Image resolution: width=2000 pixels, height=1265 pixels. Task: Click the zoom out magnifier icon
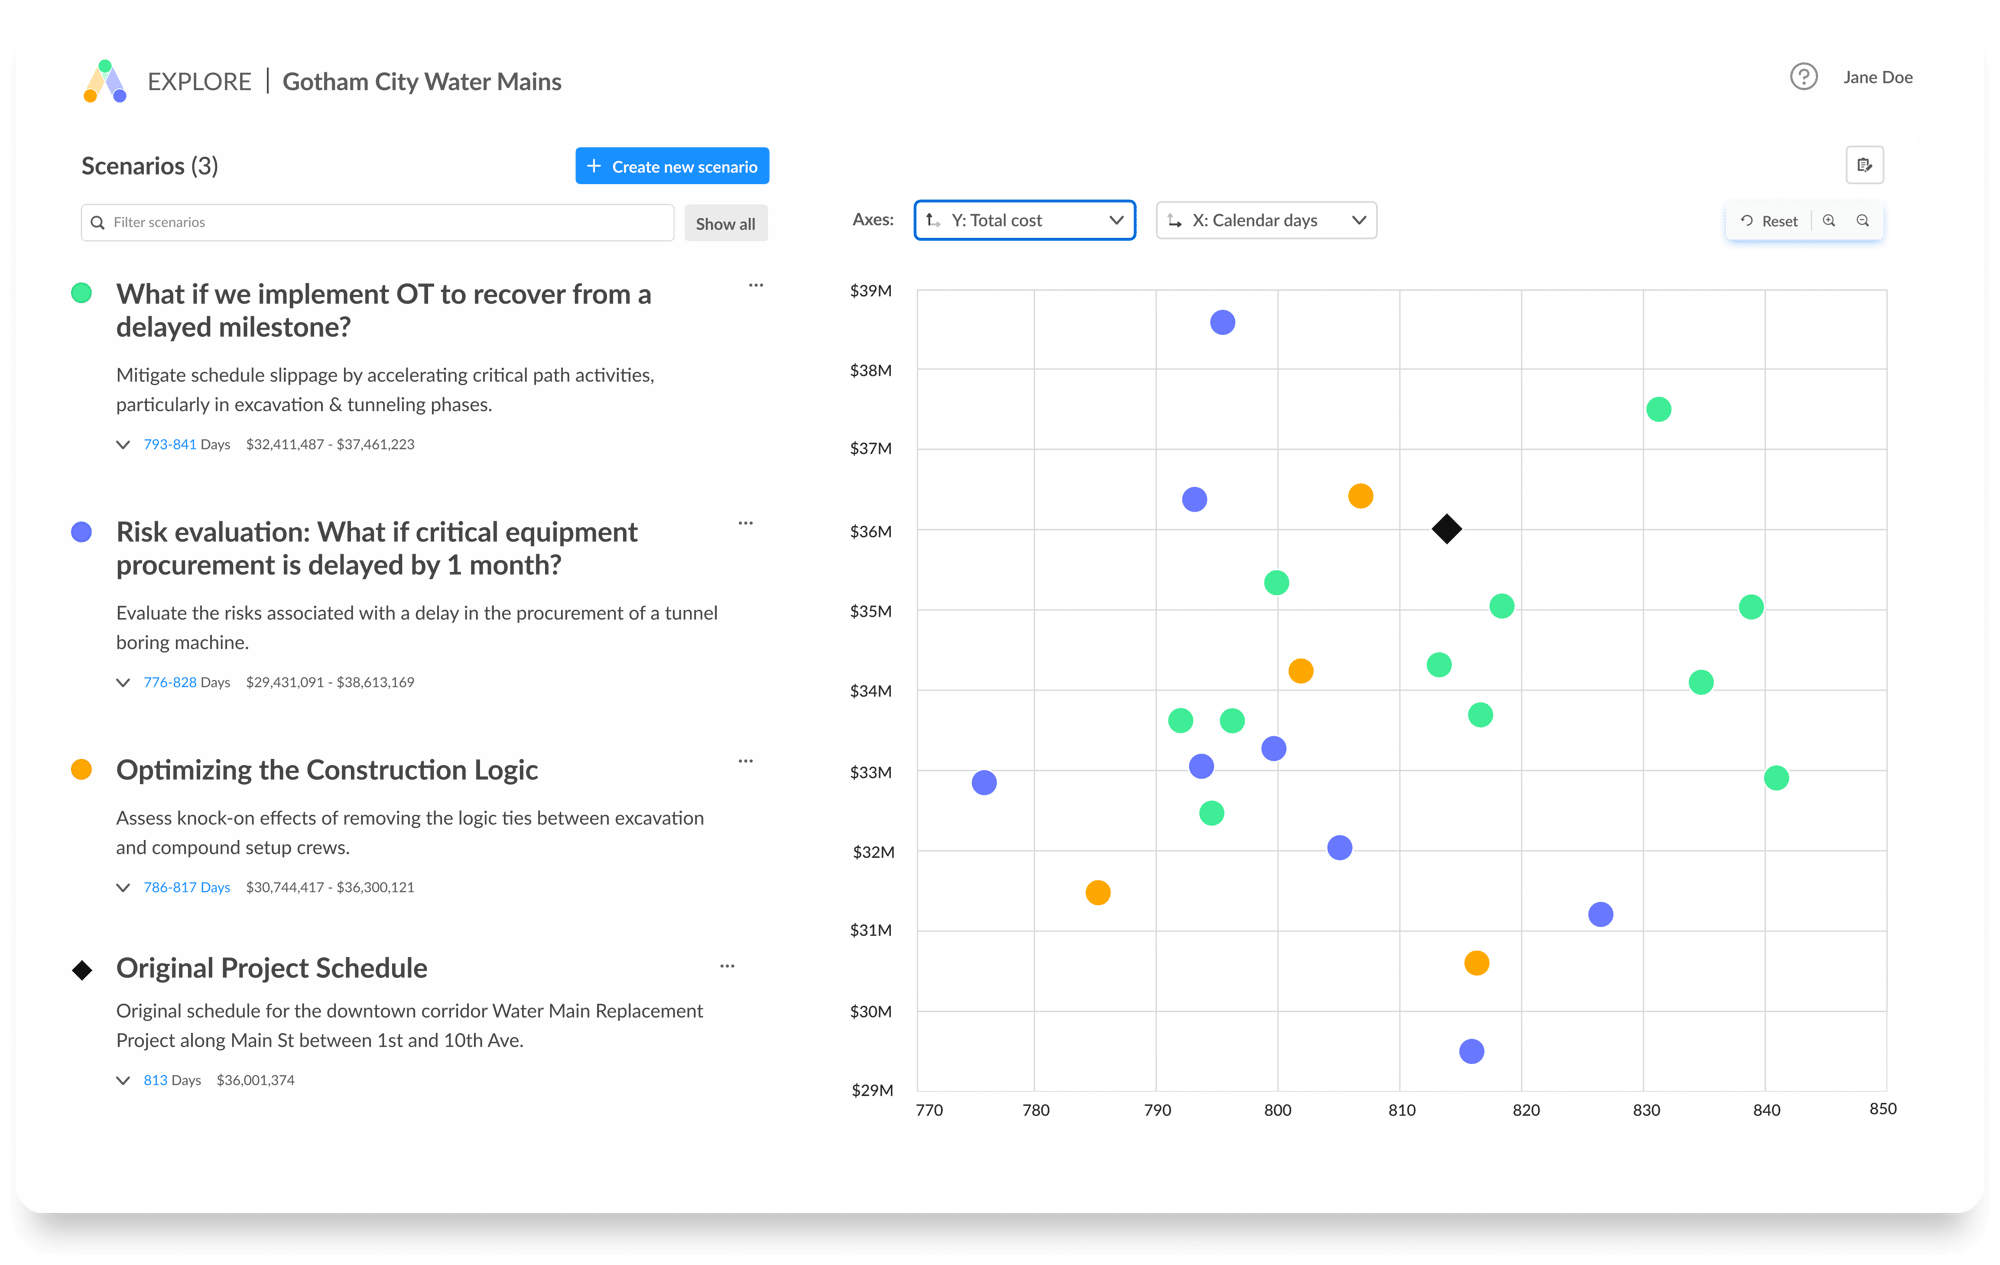coord(1863,221)
